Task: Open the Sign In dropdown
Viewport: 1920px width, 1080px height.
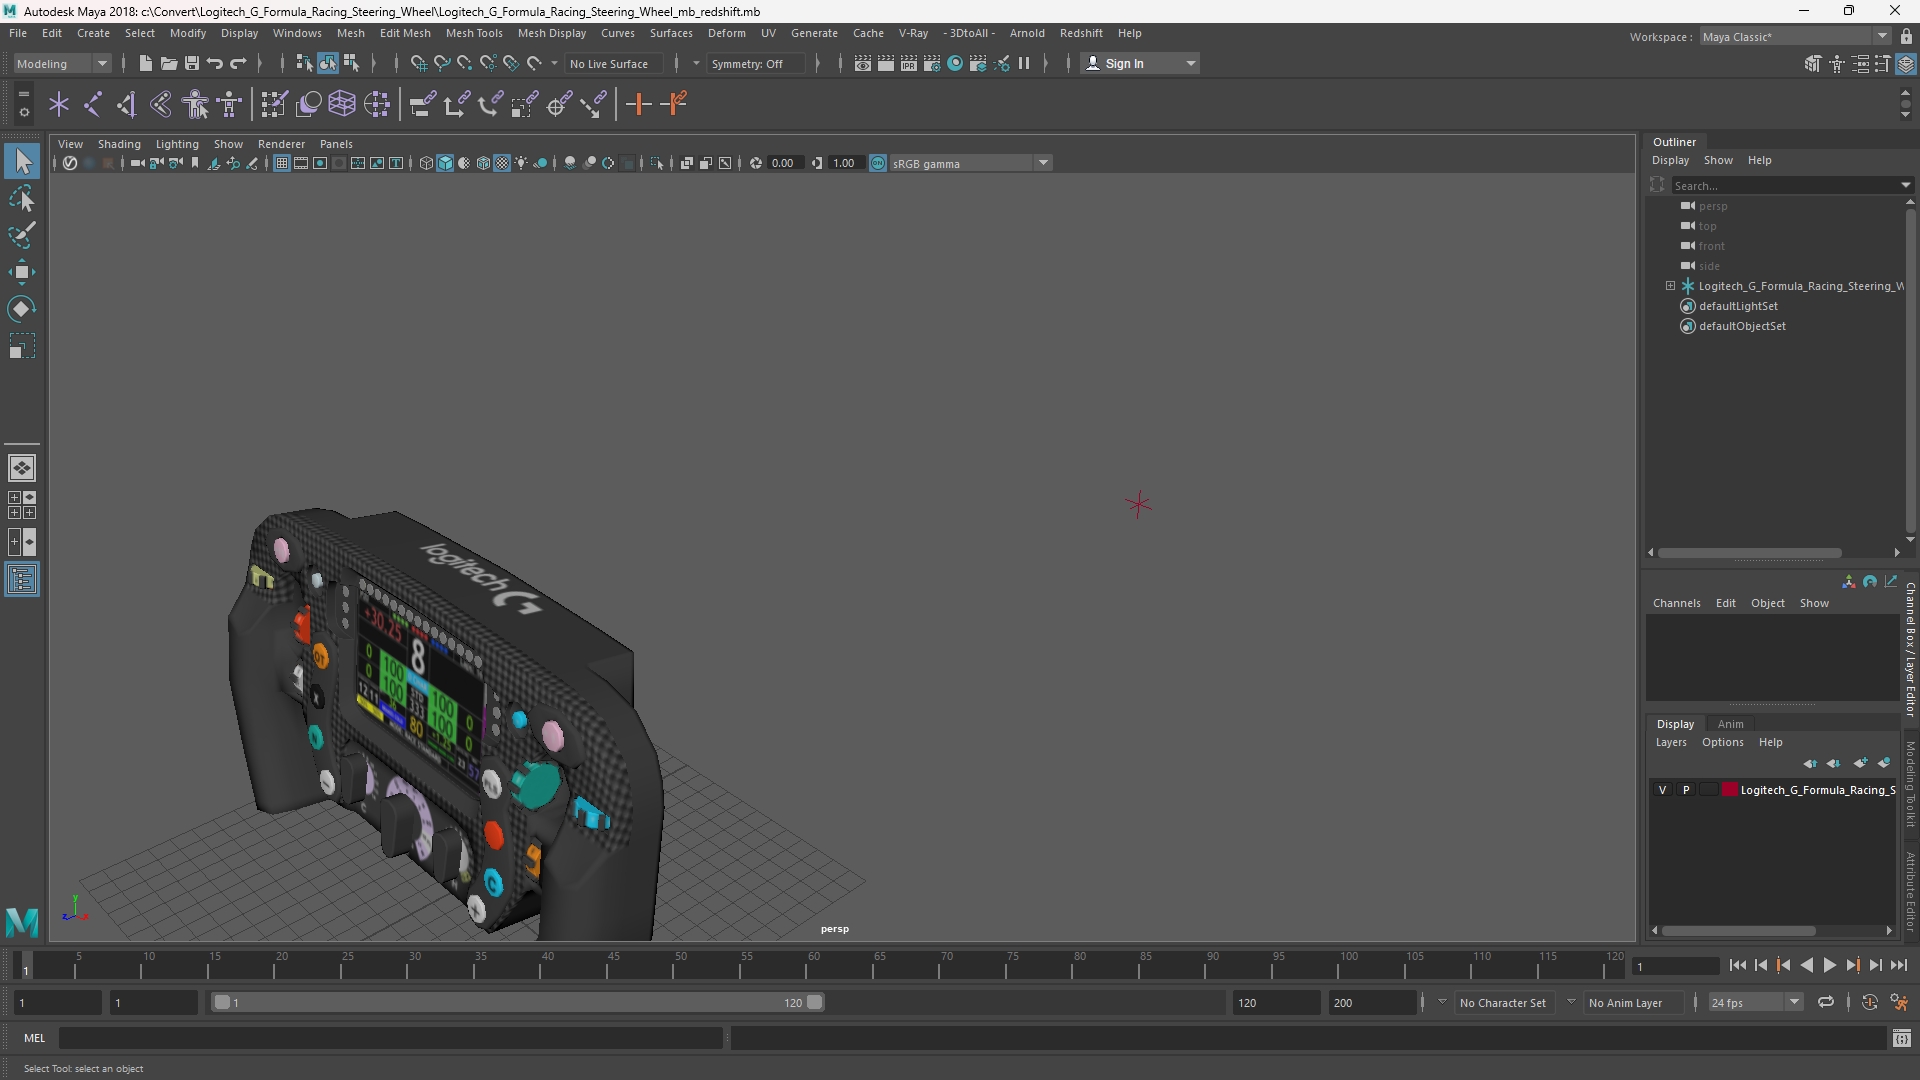Action: 1140,63
